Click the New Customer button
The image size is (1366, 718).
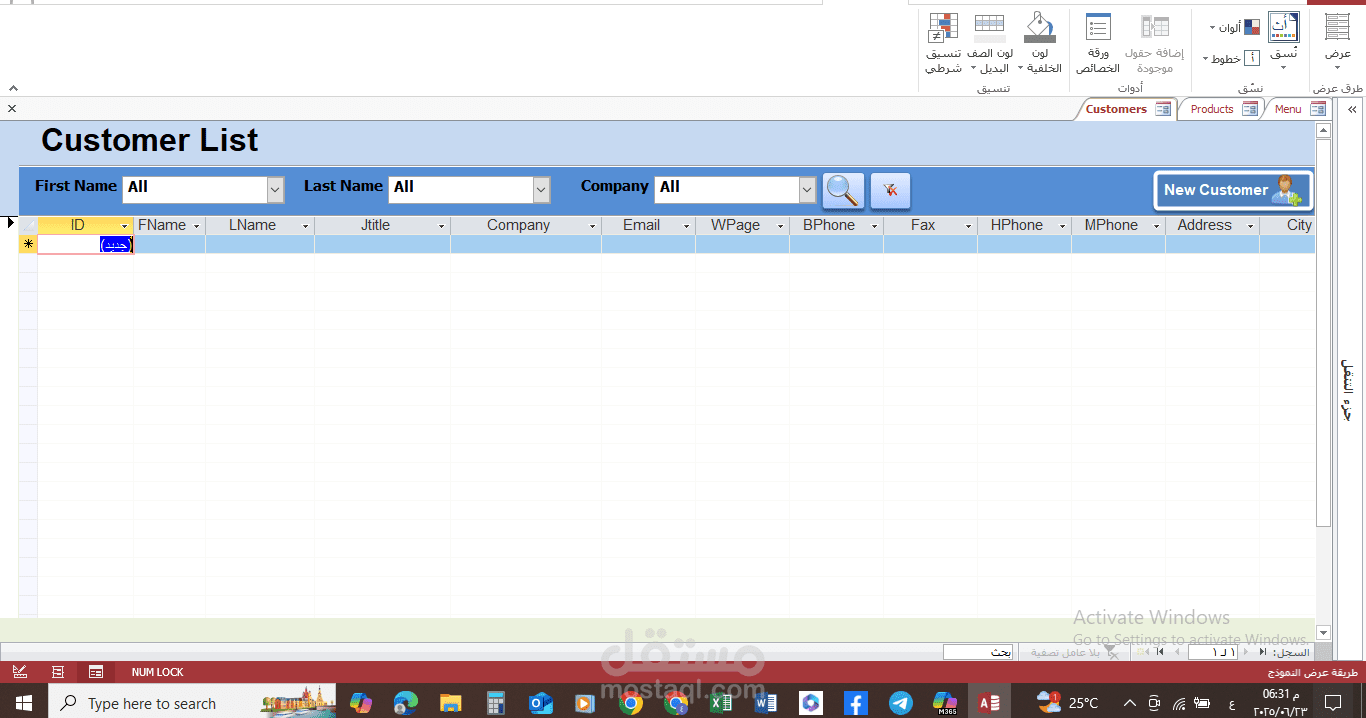(1233, 190)
